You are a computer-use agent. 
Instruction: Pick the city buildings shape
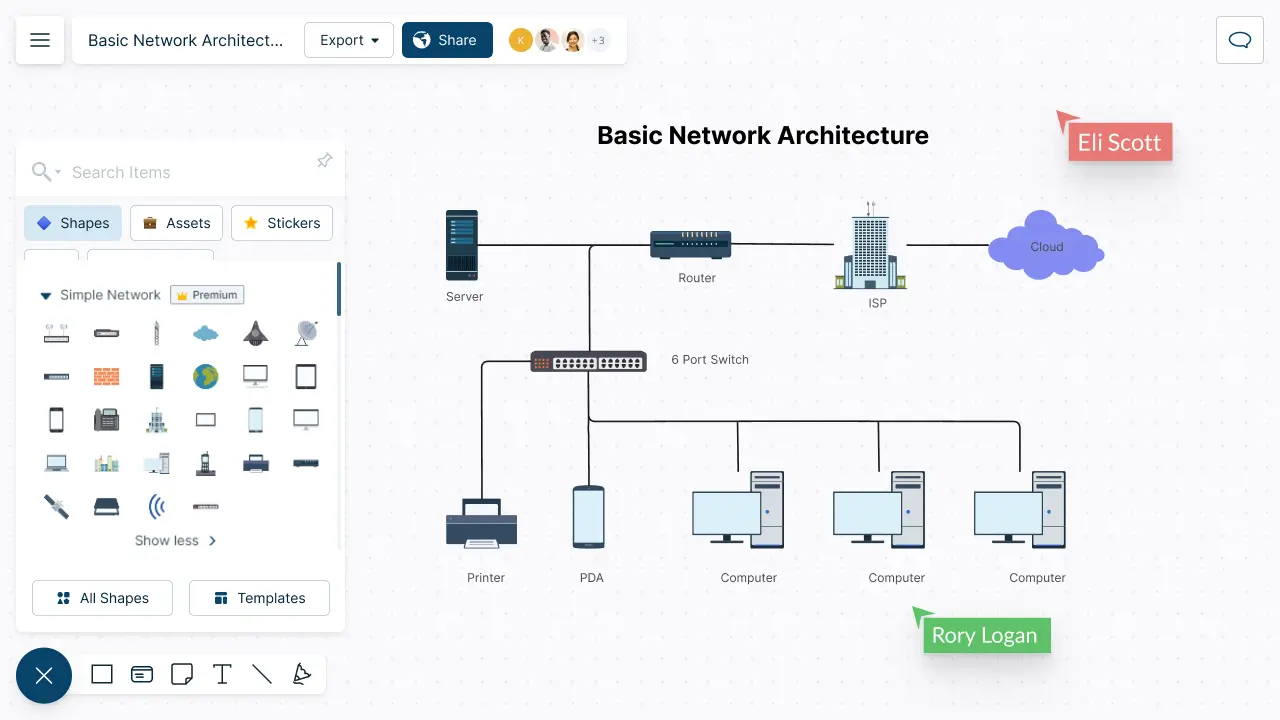[x=106, y=463]
